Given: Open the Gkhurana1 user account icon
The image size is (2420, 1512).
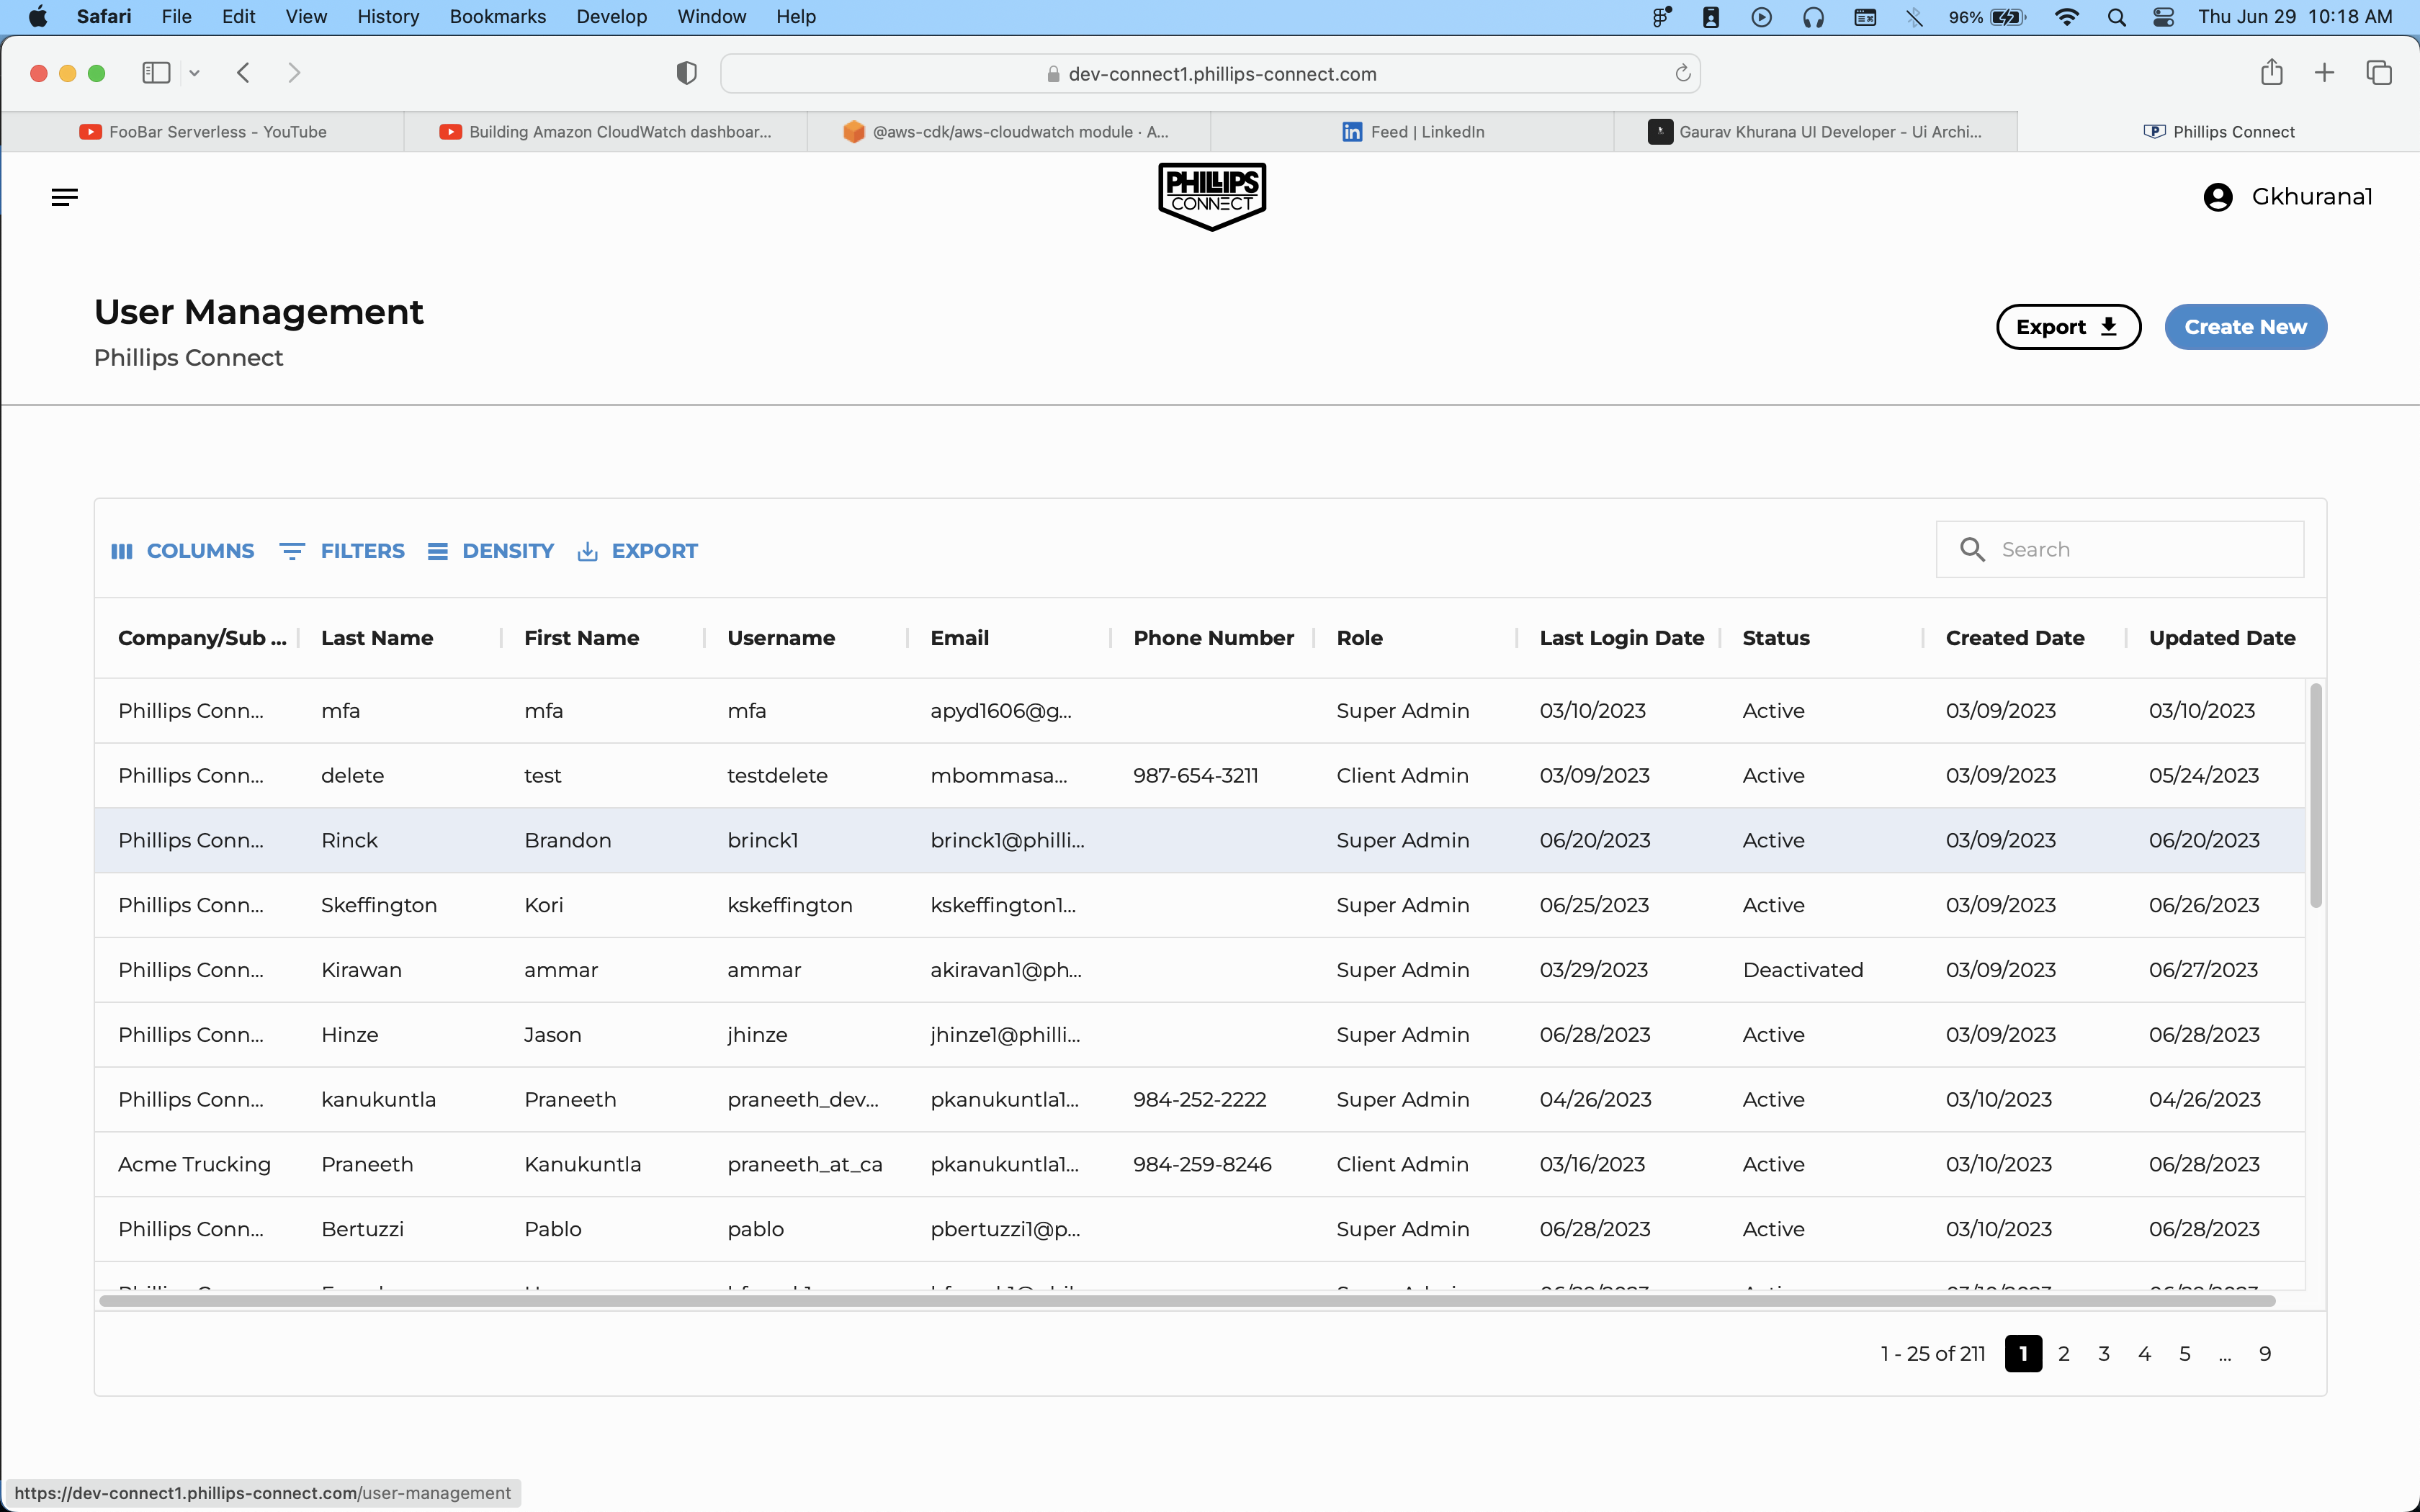Looking at the screenshot, I should point(2217,197).
